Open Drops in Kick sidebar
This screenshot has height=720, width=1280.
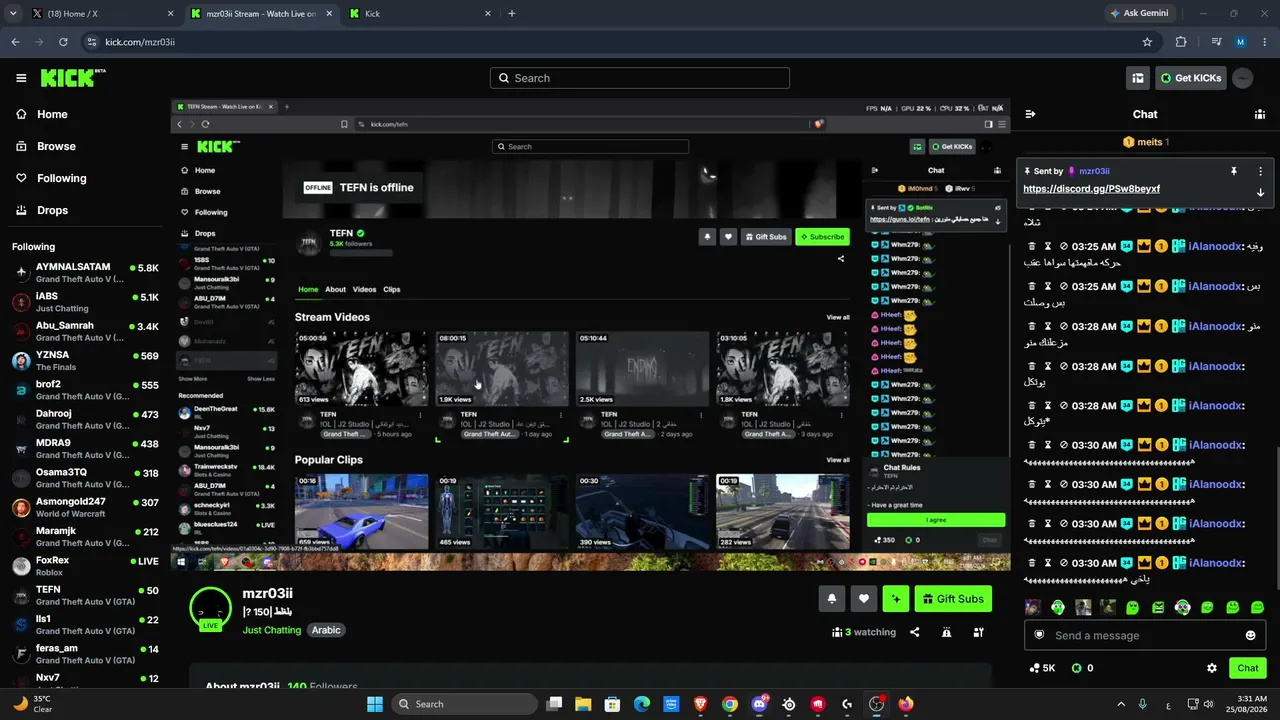pos(53,210)
